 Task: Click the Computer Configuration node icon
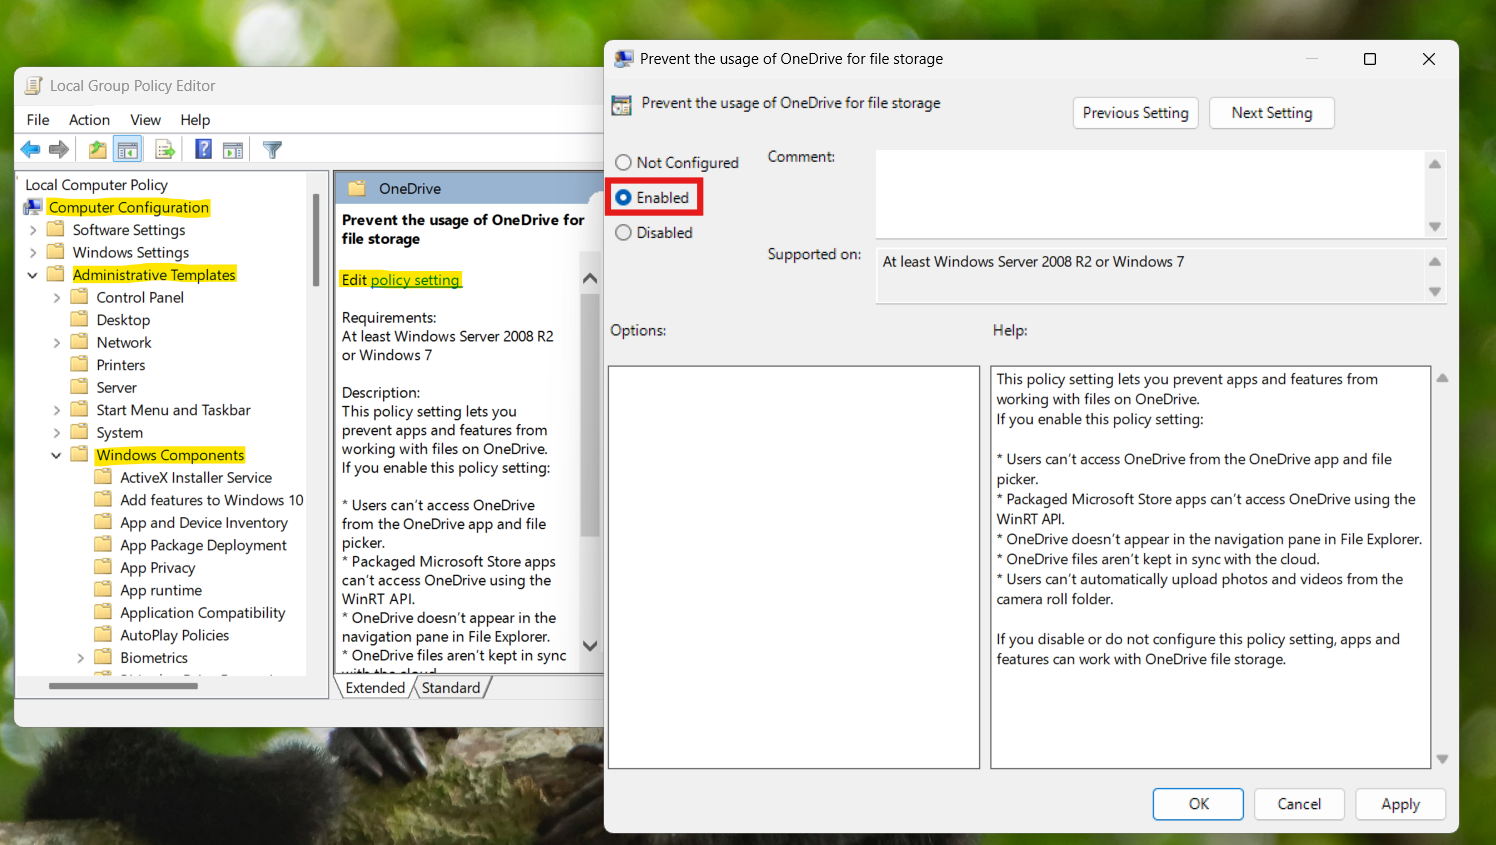[x=33, y=207]
